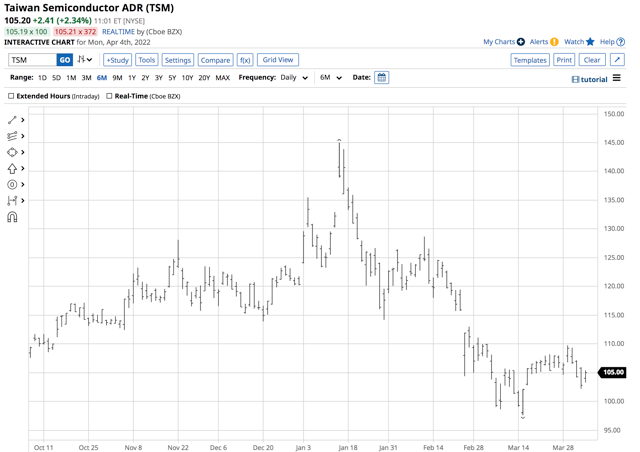Open the 6M period dropdown
This screenshot has width=640, height=452.
(x=331, y=78)
